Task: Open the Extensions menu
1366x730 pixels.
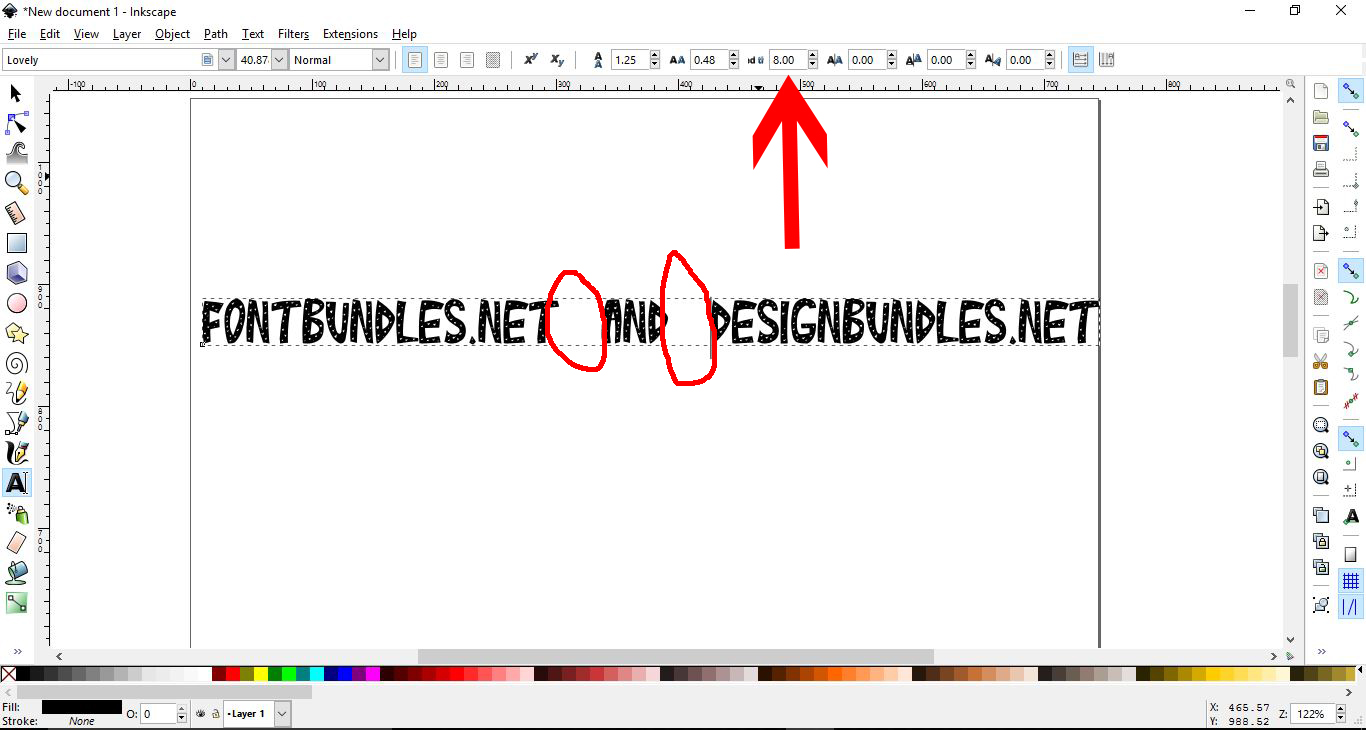Action: [x=350, y=33]
